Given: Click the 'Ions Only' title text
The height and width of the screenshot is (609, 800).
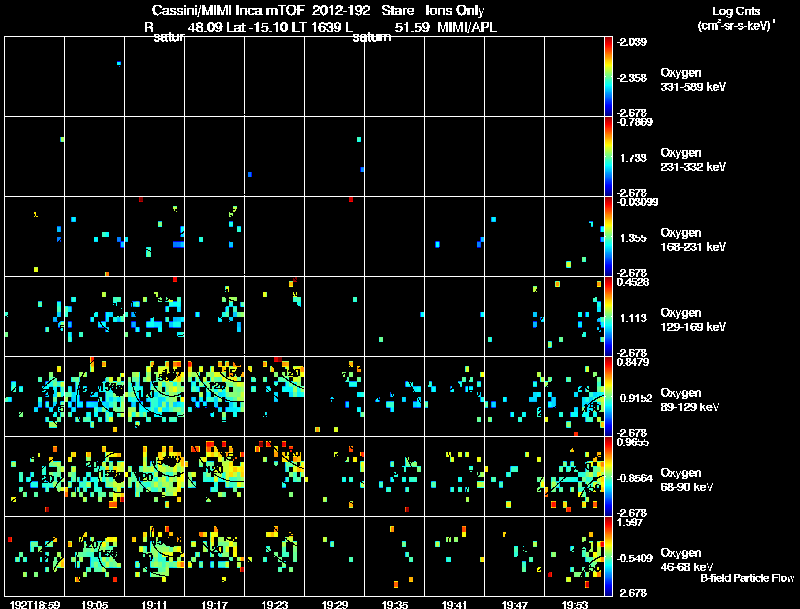Looking at the screenshot, I should pos(455,11).
